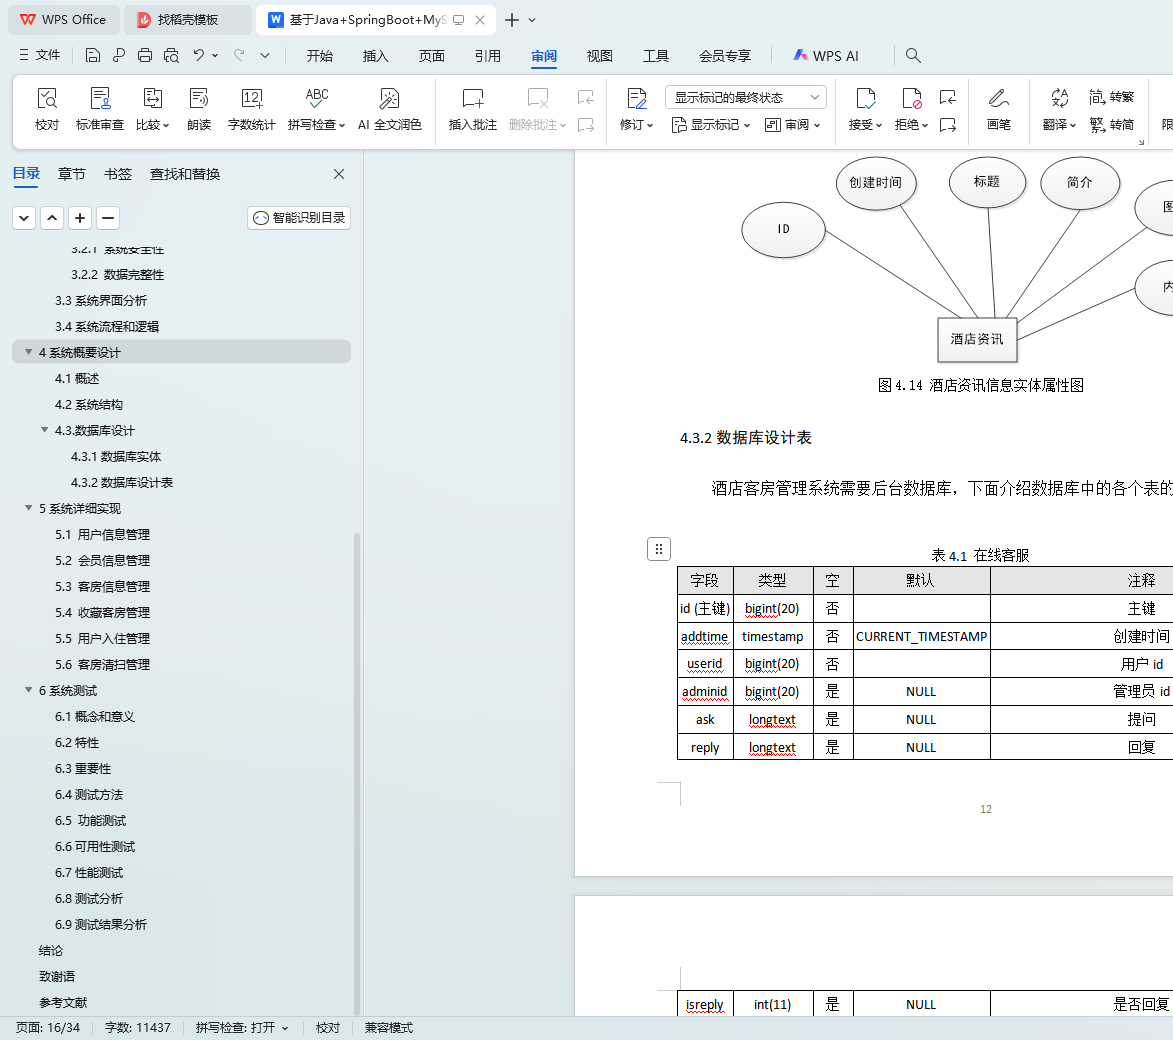Open WPS AI assistant

[826, 55]
